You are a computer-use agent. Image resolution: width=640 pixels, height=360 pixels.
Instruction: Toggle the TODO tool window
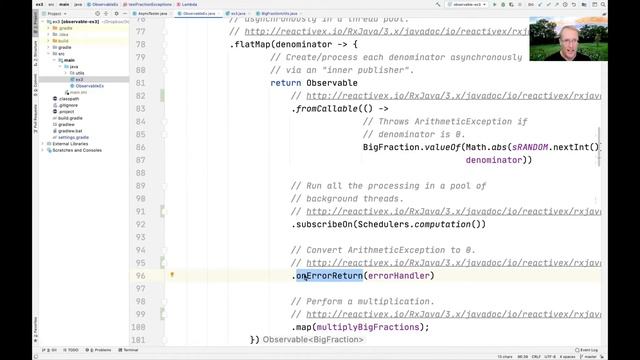point(71,350)
